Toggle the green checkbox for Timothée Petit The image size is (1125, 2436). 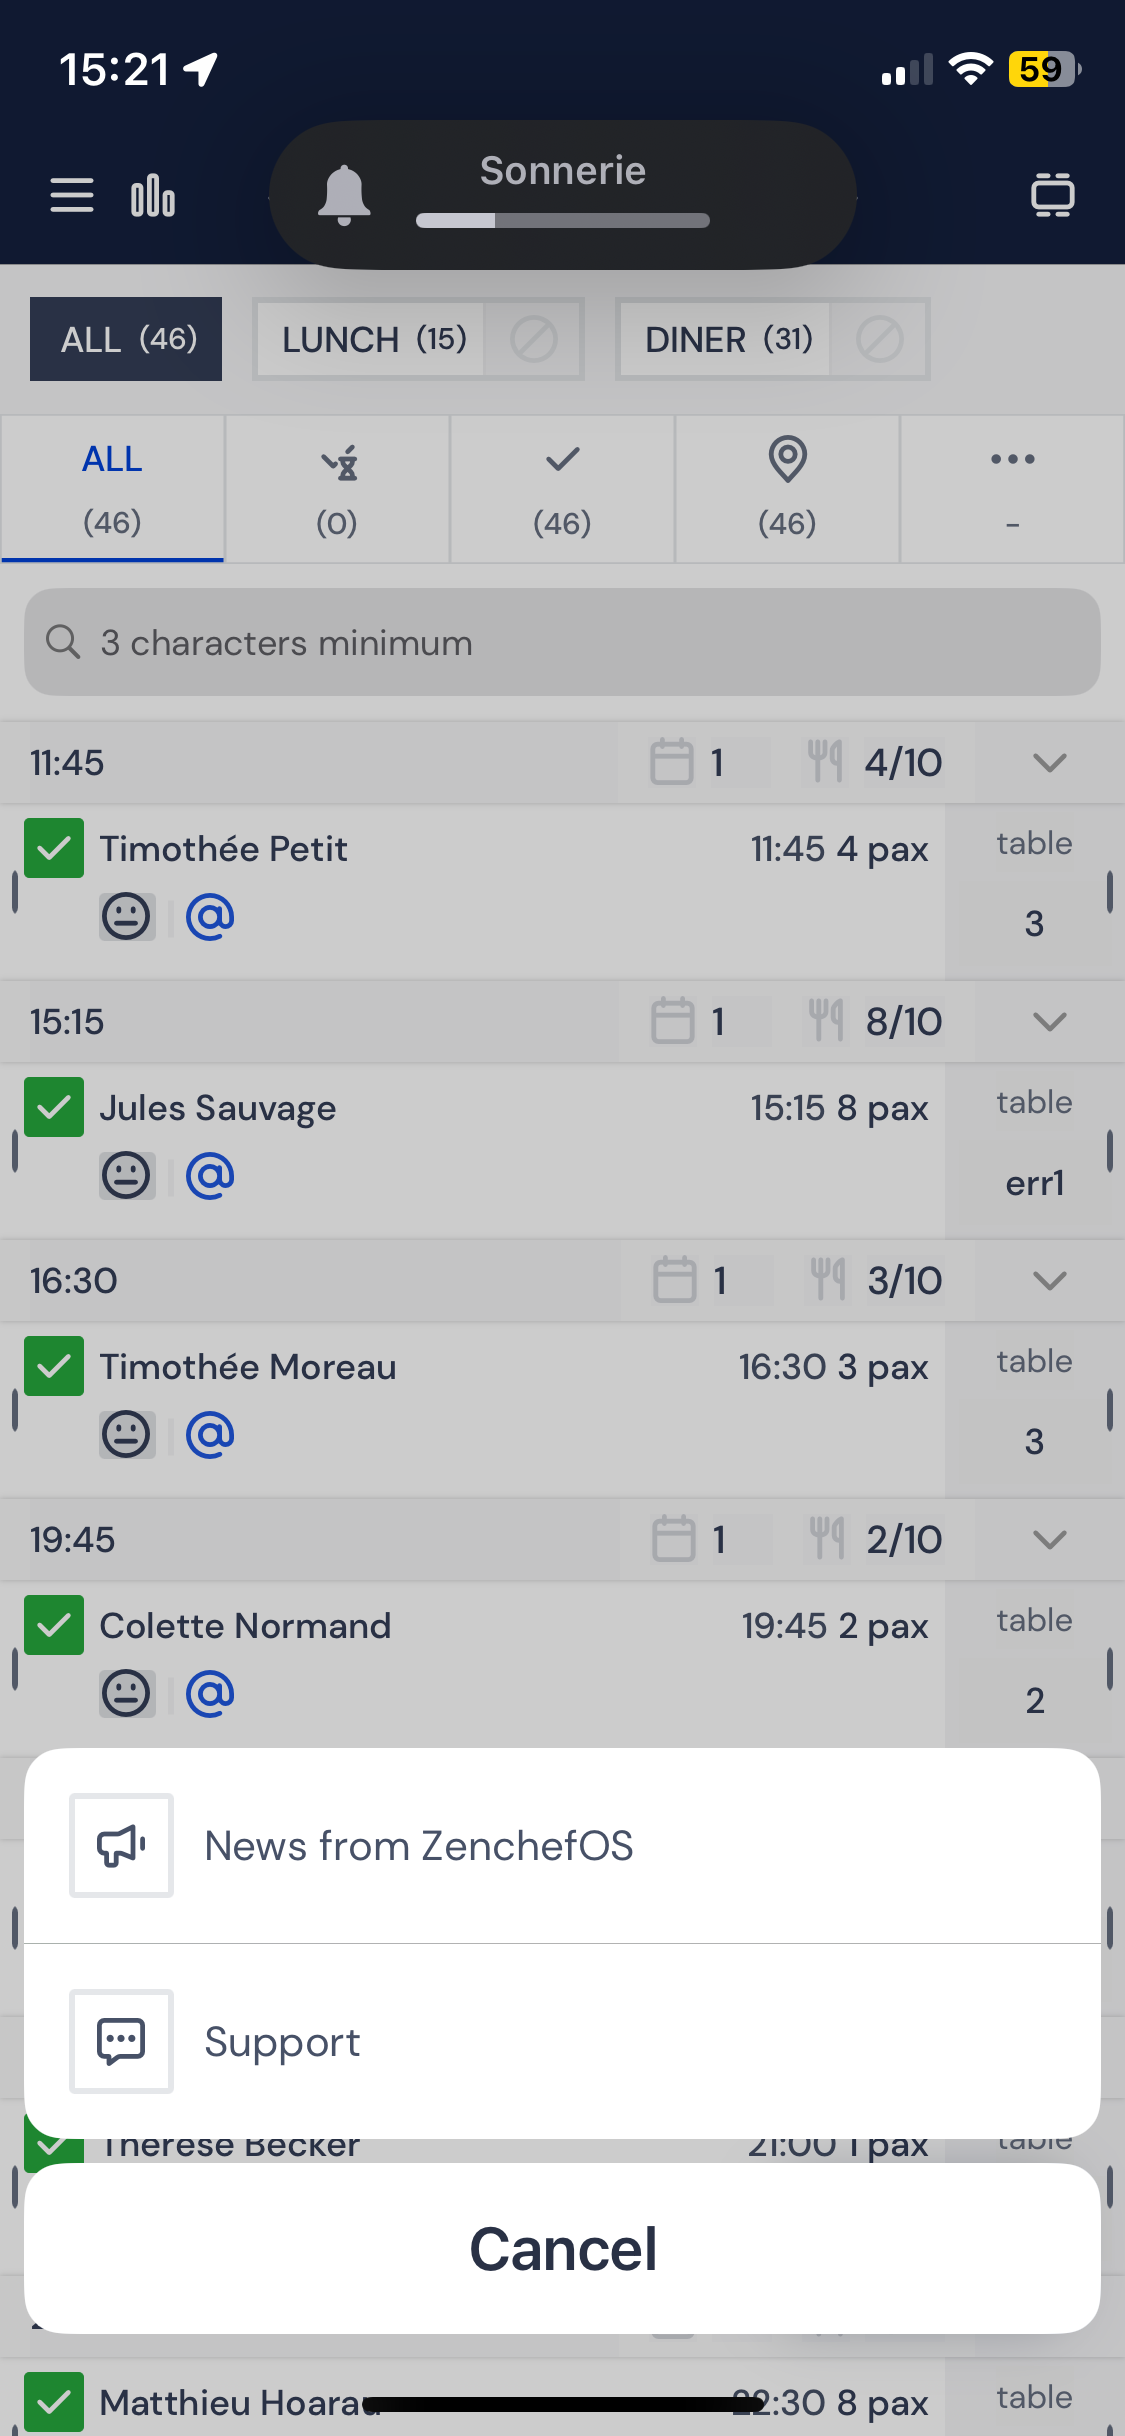pyautogui.click(x=54, y=848)
